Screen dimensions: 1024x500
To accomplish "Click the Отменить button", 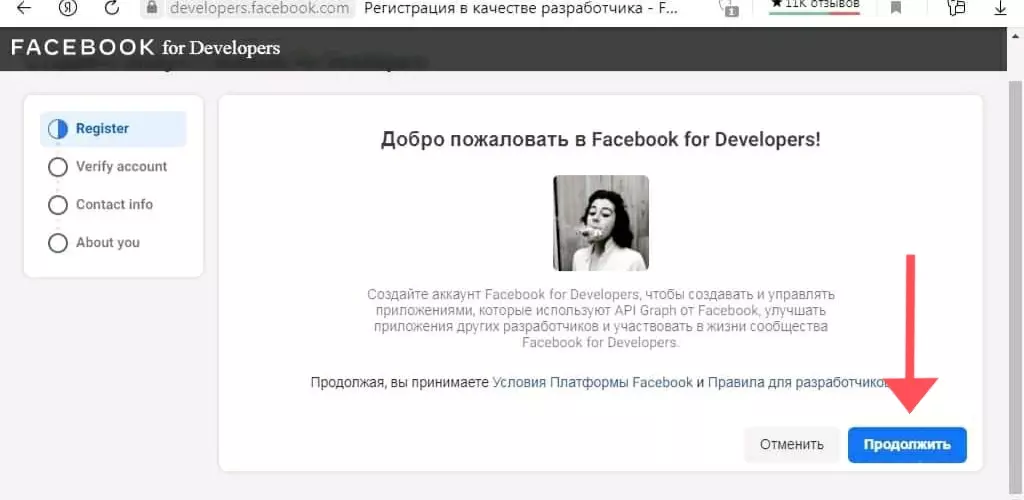I will tap(792, 445).
